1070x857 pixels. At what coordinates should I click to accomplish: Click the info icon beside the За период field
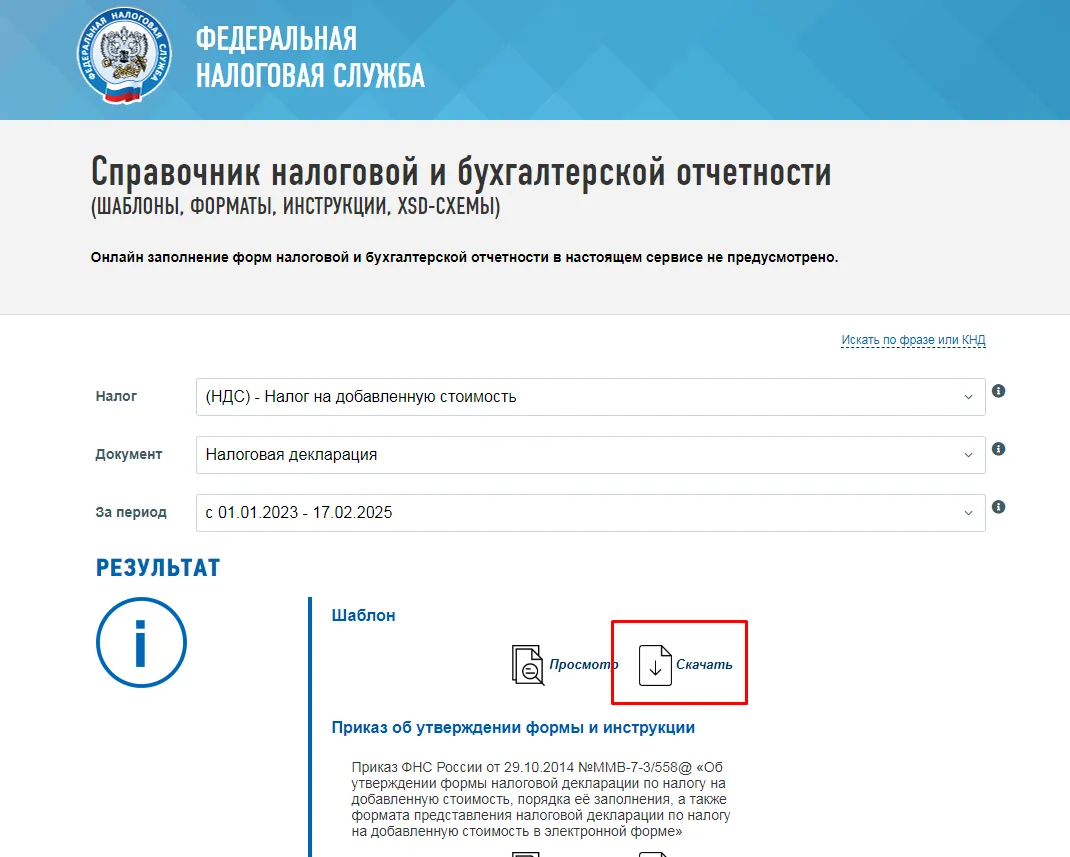[x=998, y=507]
